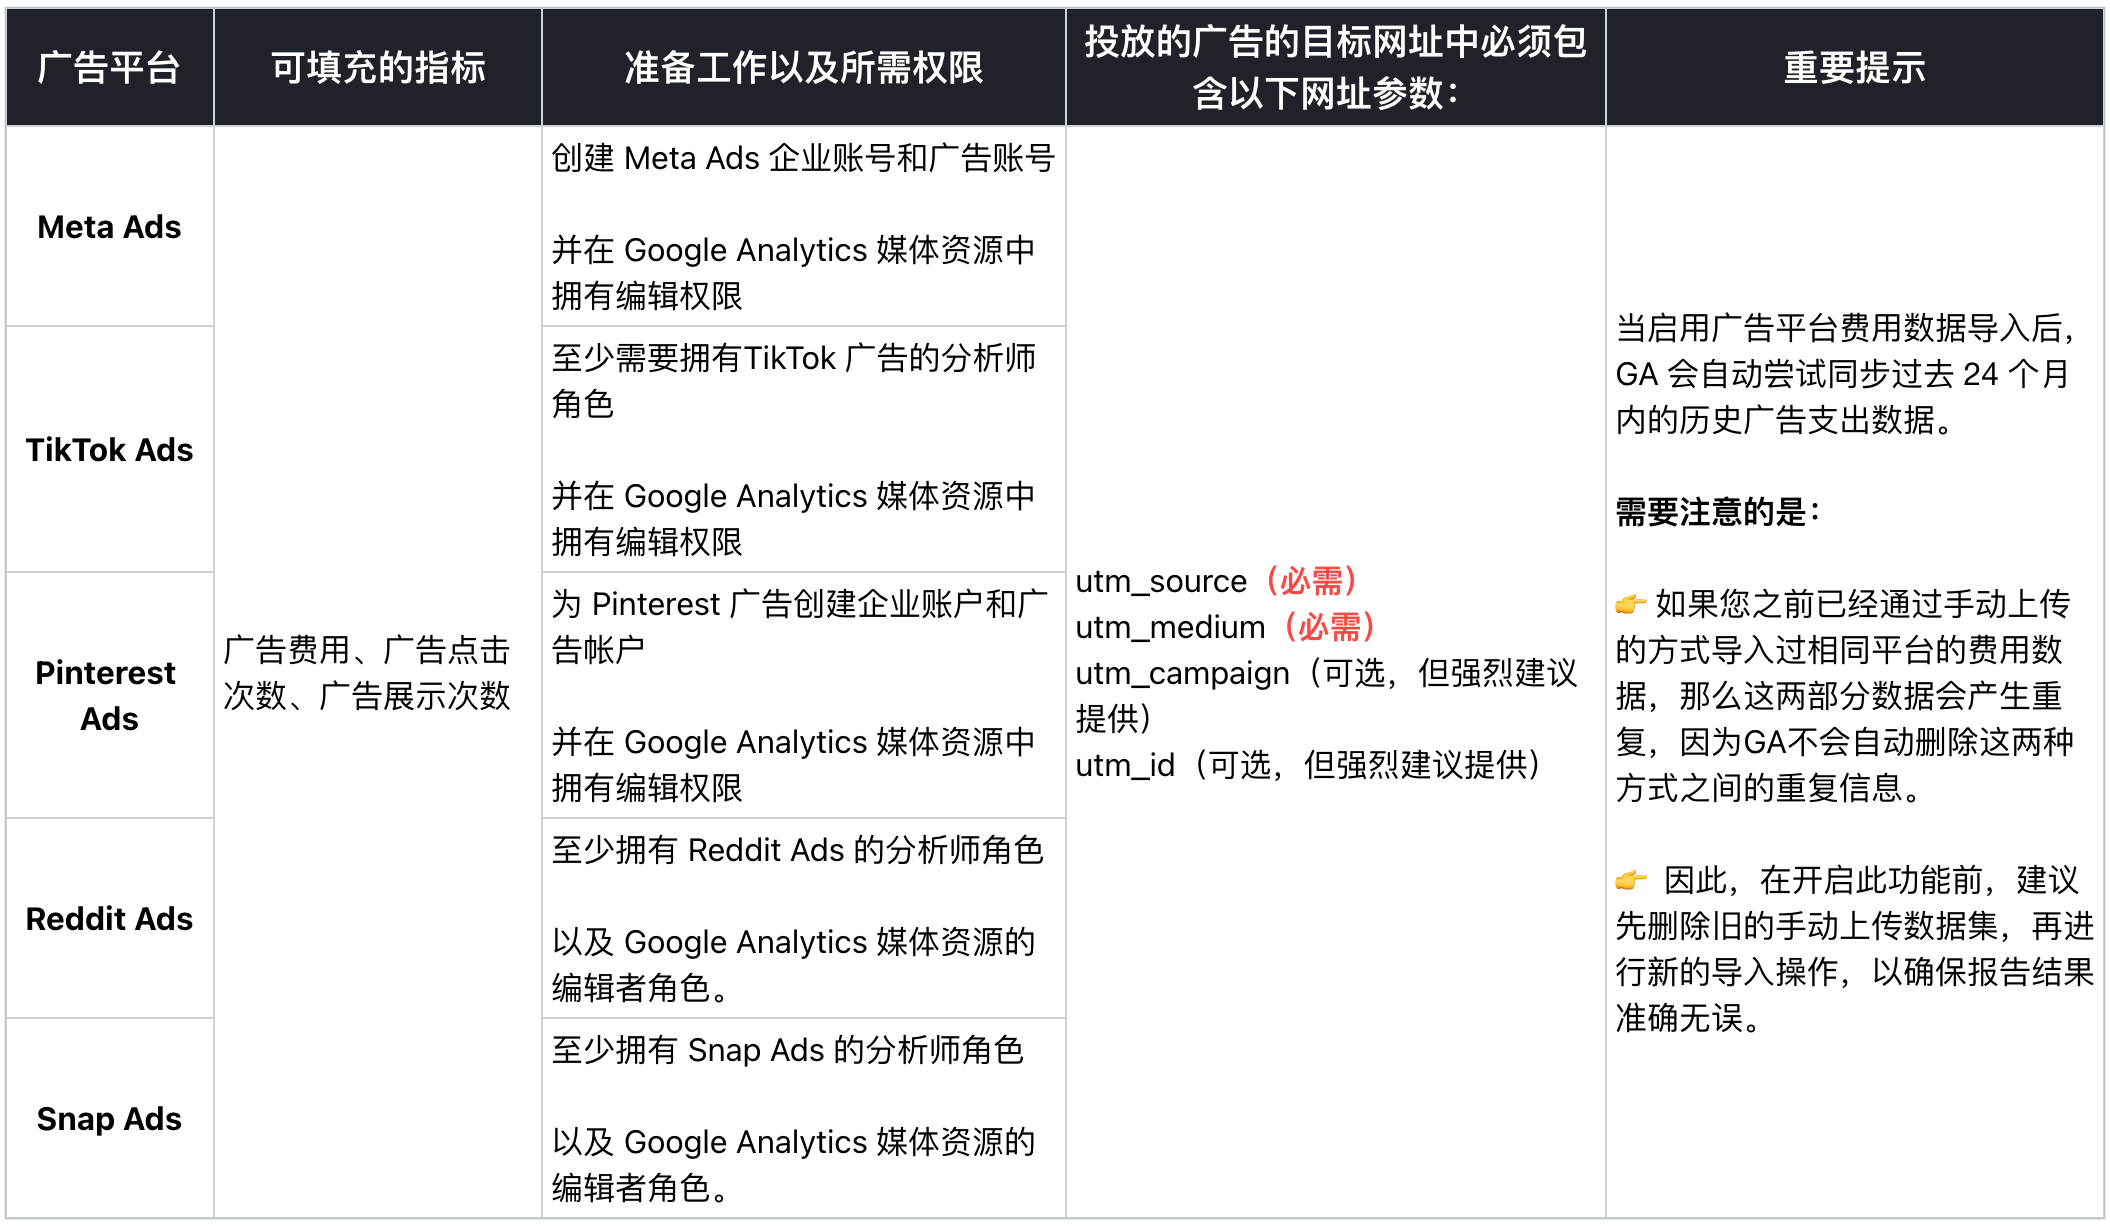The width and height of the screenshot is (2110, 1226).
Task: Select the Snap Ads platform row label
Action: [108, 1118]
